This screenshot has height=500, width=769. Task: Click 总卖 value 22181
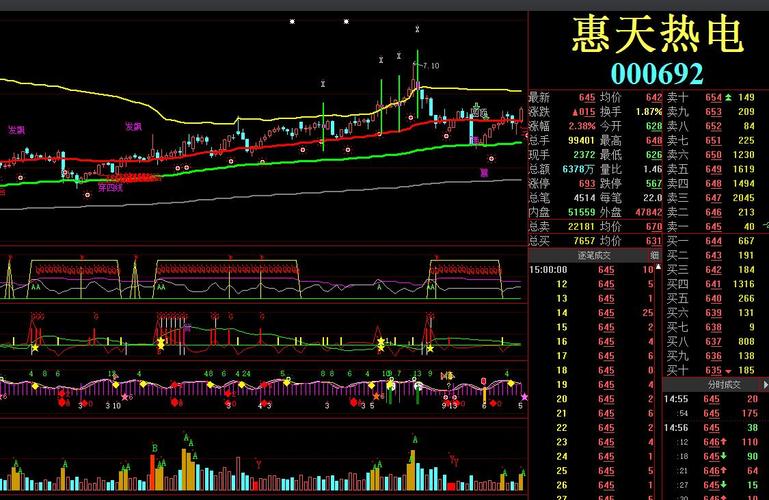(581, 226)
